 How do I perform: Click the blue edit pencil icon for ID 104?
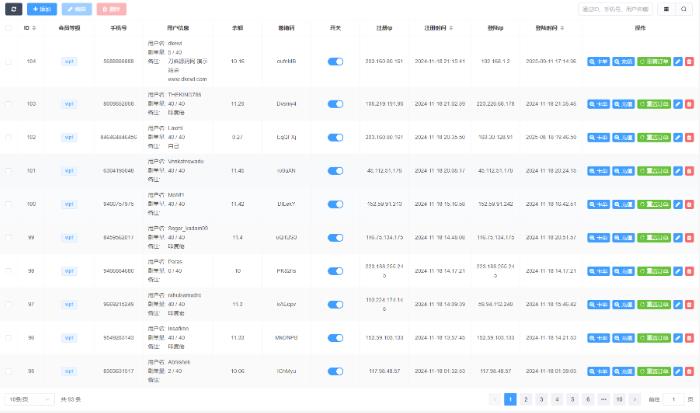coord(679,61)
